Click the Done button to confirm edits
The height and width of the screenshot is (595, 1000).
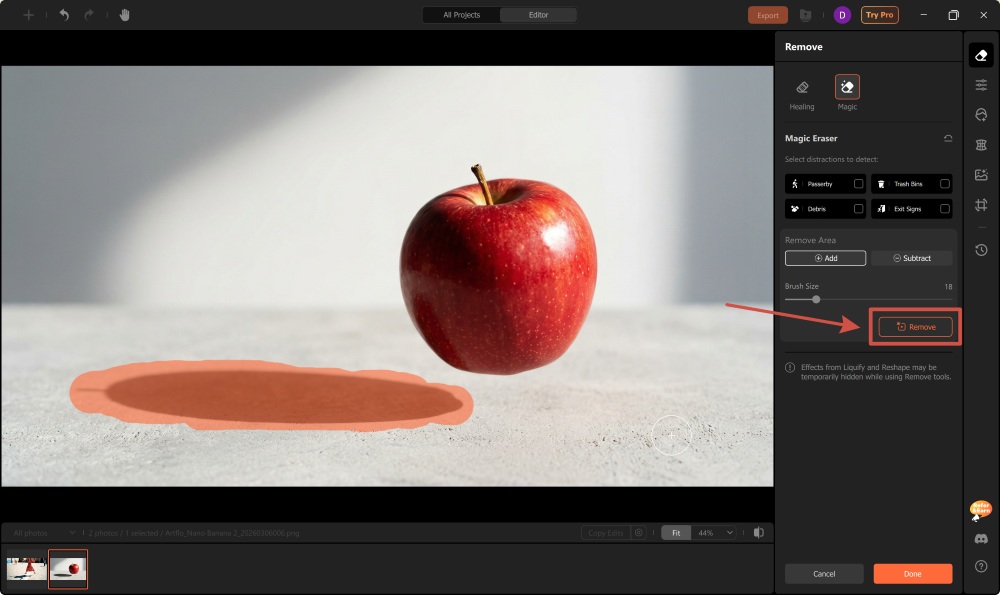[912, 573]
